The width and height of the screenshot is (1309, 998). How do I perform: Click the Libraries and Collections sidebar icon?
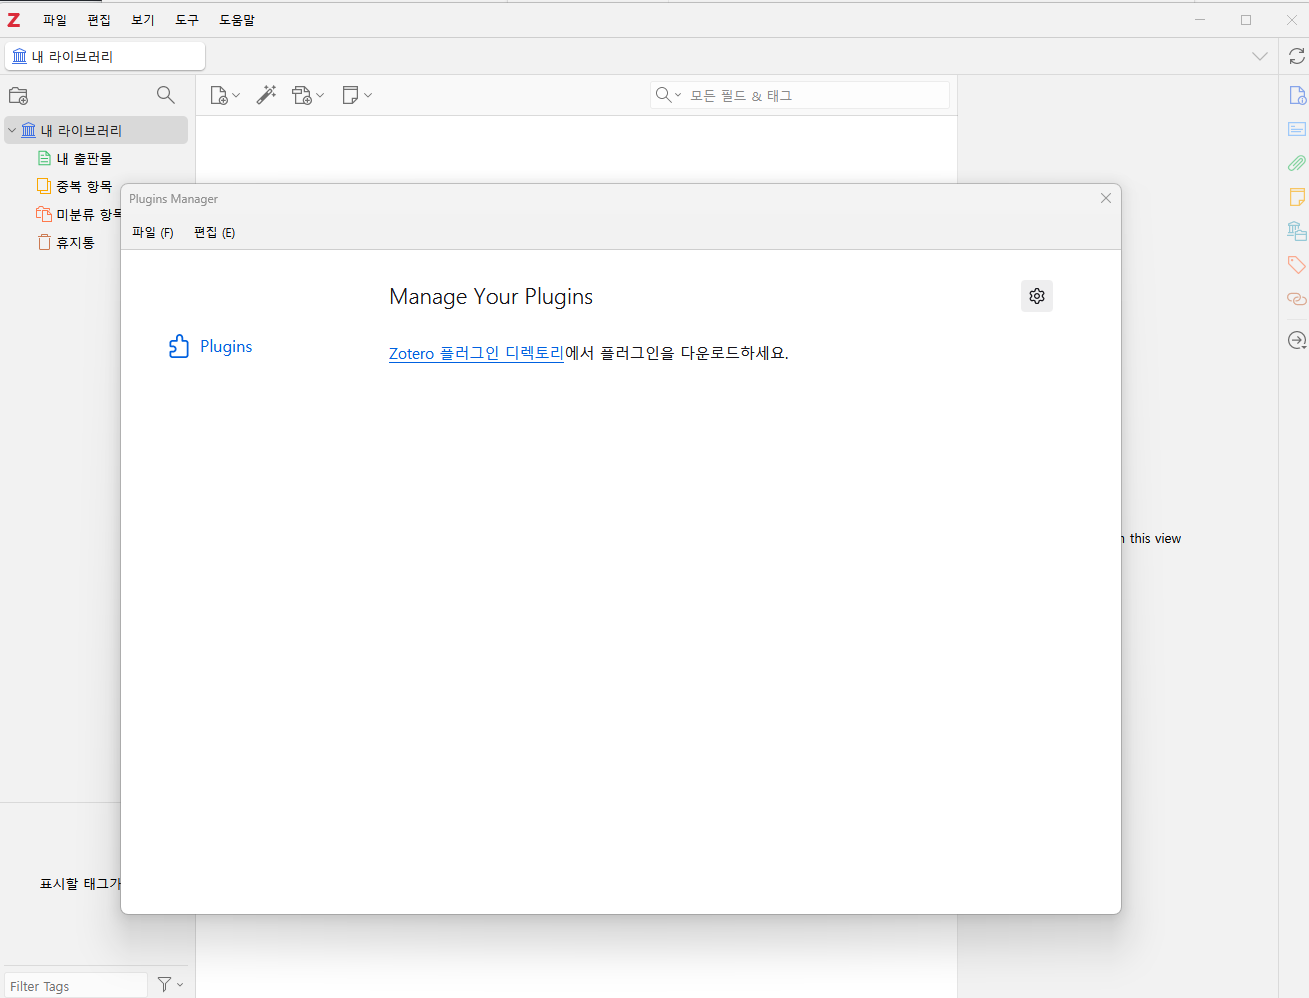click(1297, 231)
